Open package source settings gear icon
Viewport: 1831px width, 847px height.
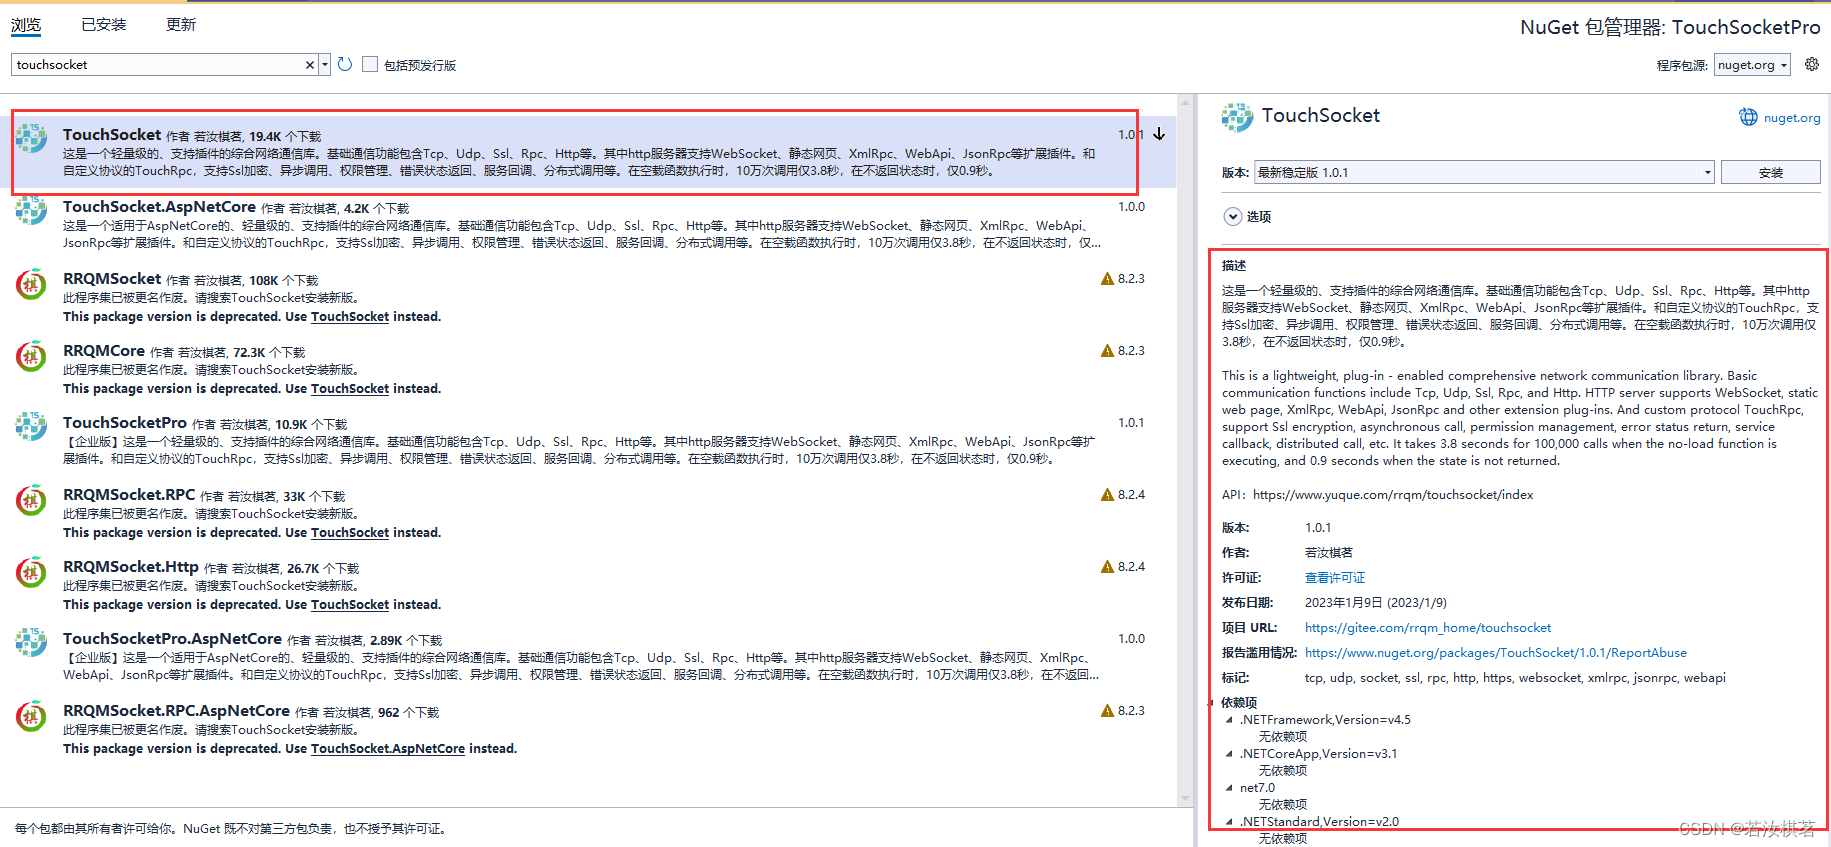pyautogui.click(x=1812, y=64)
